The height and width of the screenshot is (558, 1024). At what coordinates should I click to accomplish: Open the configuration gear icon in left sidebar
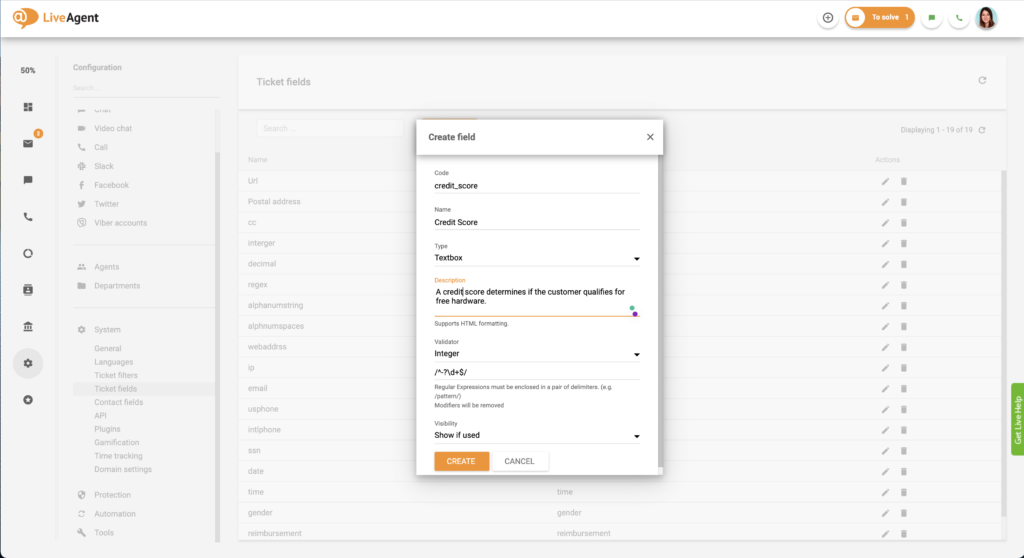(28, 363)
